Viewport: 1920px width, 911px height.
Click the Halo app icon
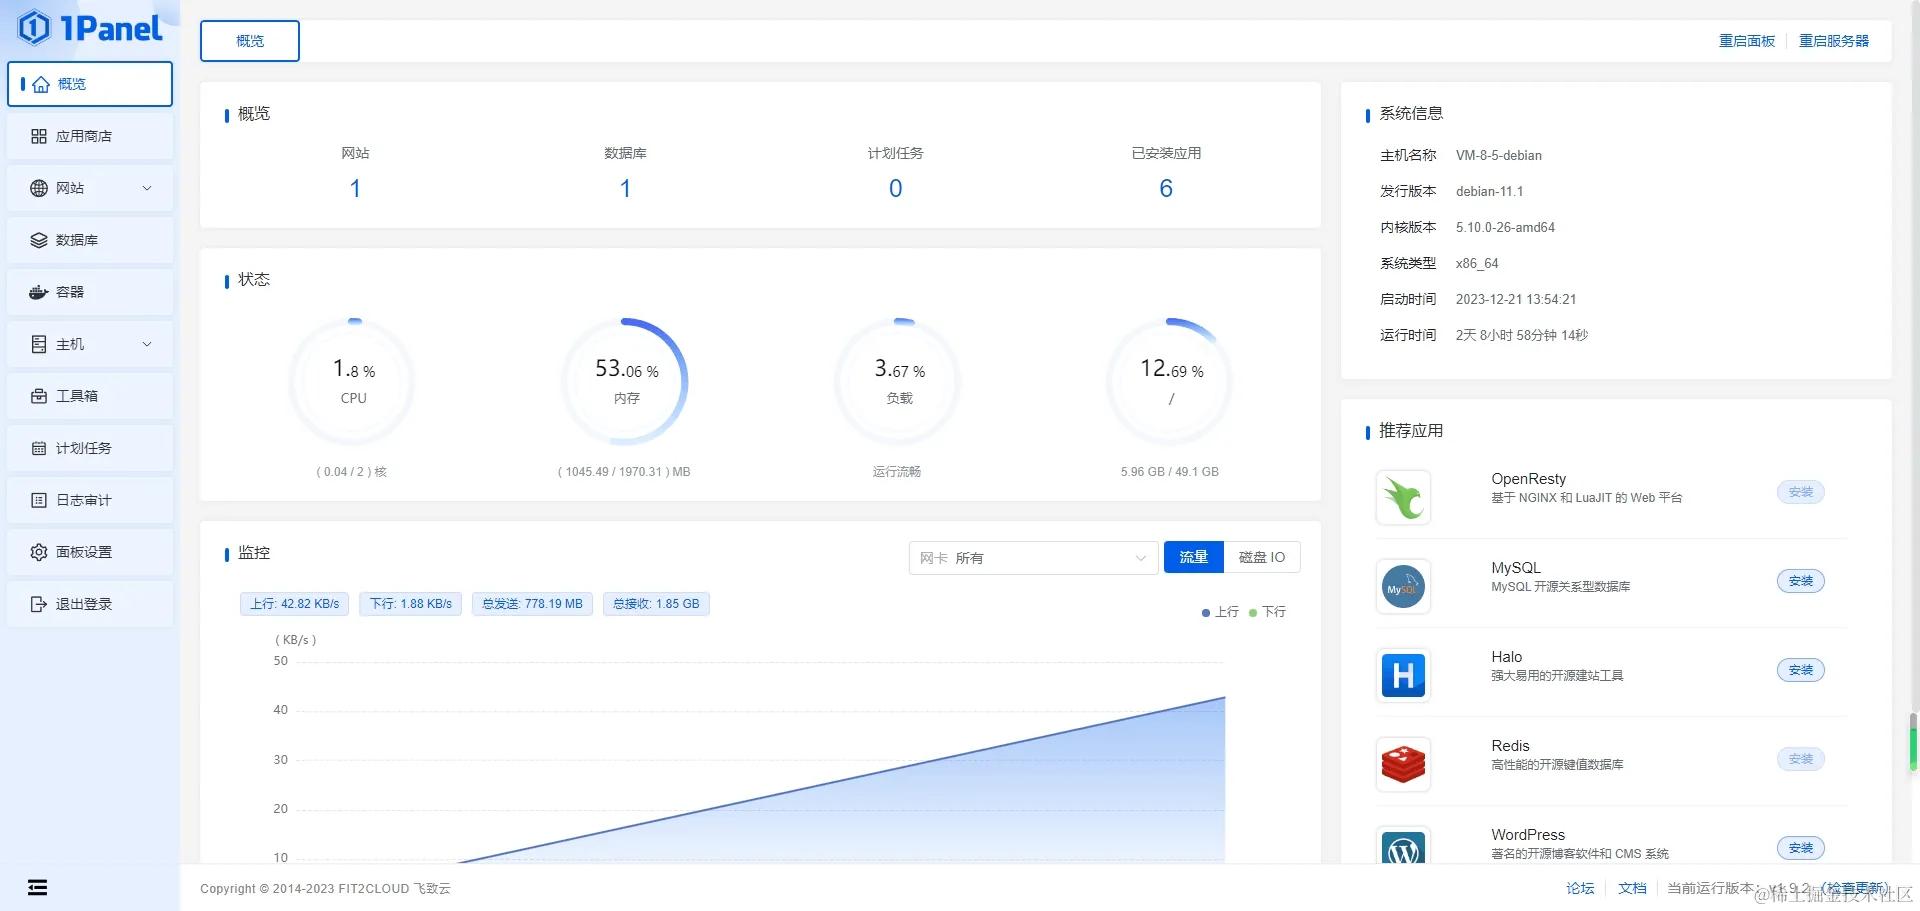coord(1403,675)
